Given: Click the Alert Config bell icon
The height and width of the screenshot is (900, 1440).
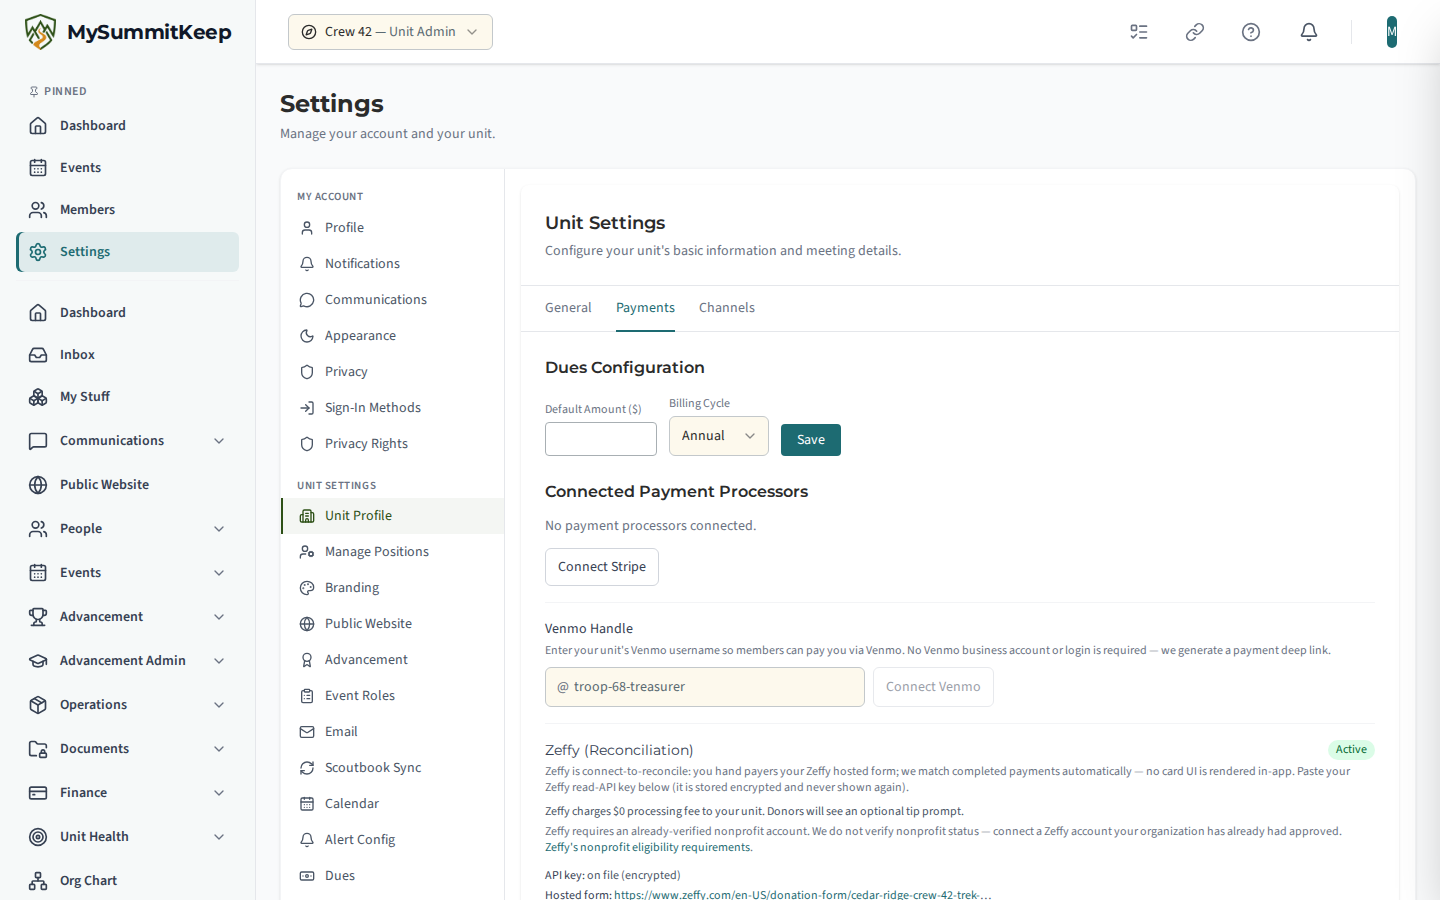Looking at the screenshot, I should tap(307, 840).
